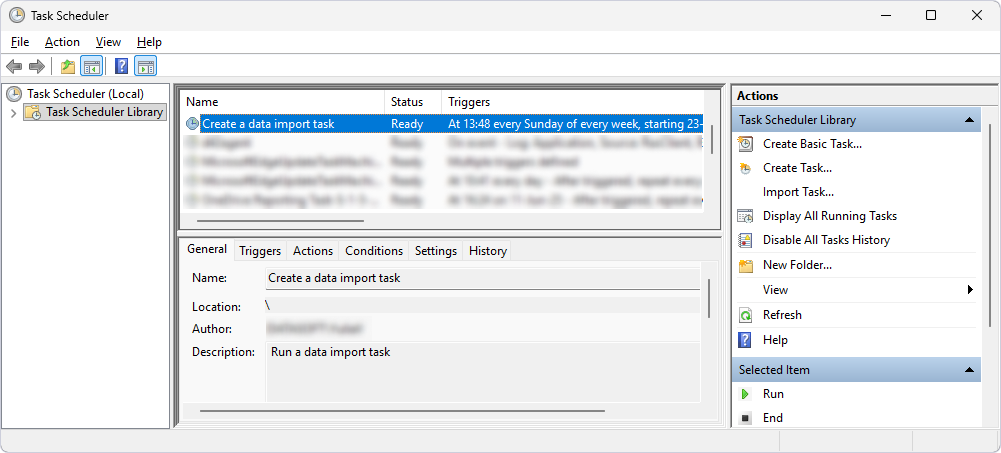
Task: Toggle the Show/Hide Action Pane toolbar icon
Action: pyautogui.click(x=146, y=66)
